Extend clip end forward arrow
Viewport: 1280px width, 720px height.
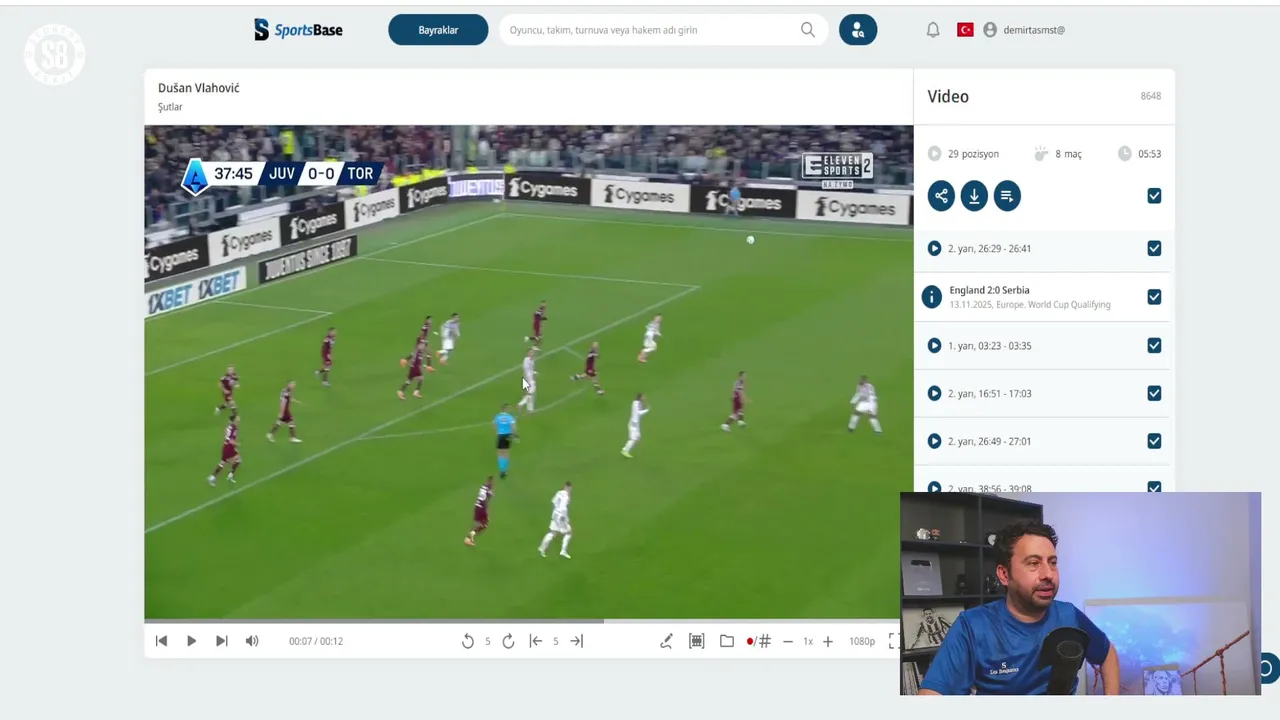576,641
